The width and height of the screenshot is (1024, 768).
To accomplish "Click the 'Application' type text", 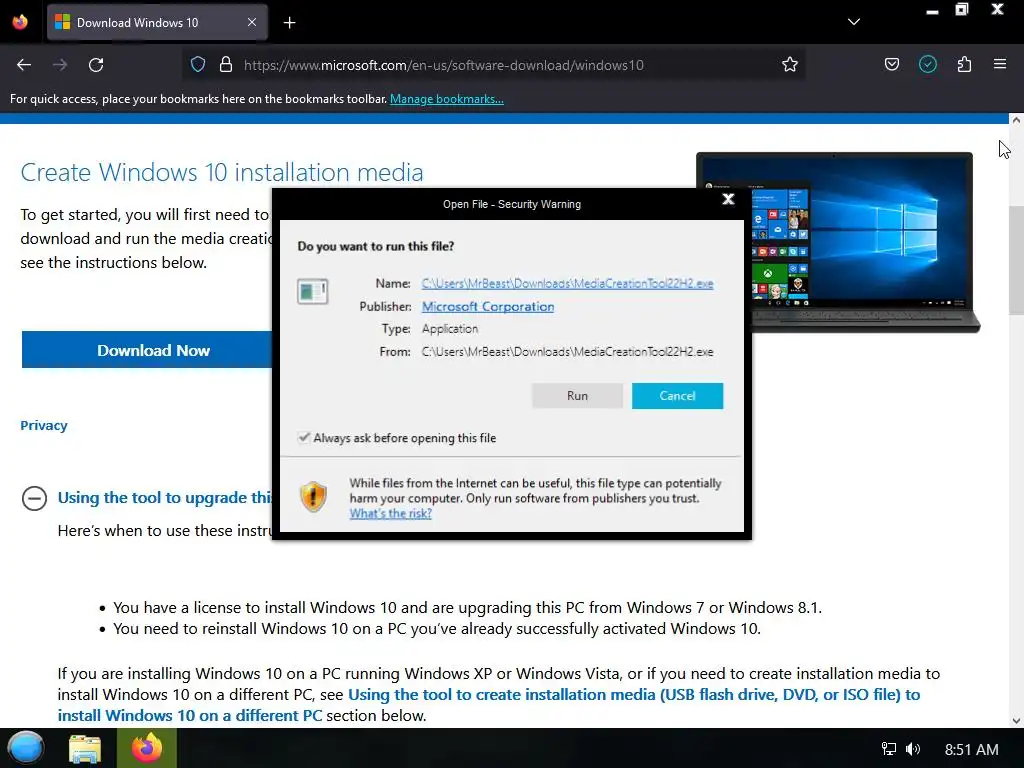I will coord(450,329).
